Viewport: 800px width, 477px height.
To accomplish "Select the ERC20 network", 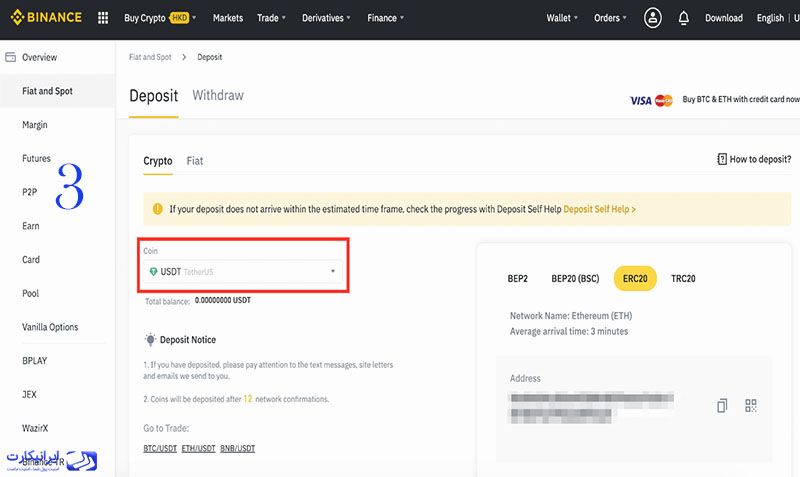I will click(x=635, y=279).
